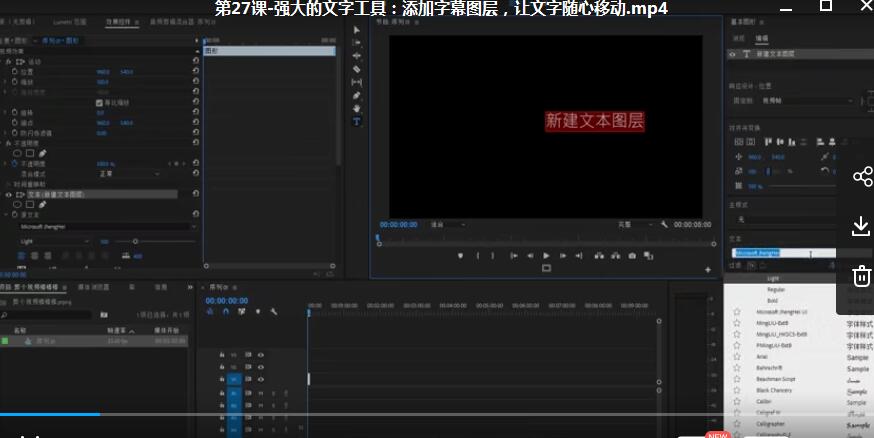The image size is (874, 438).
Task: Choose Arial from the font list
Action: [762, 356]
